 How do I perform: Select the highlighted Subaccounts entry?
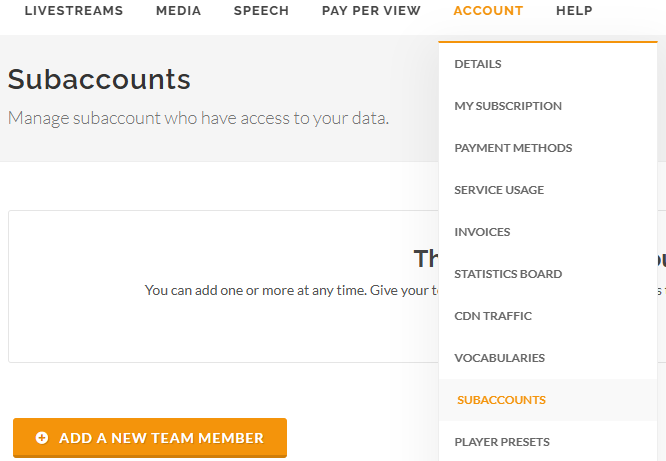point(548,400)
